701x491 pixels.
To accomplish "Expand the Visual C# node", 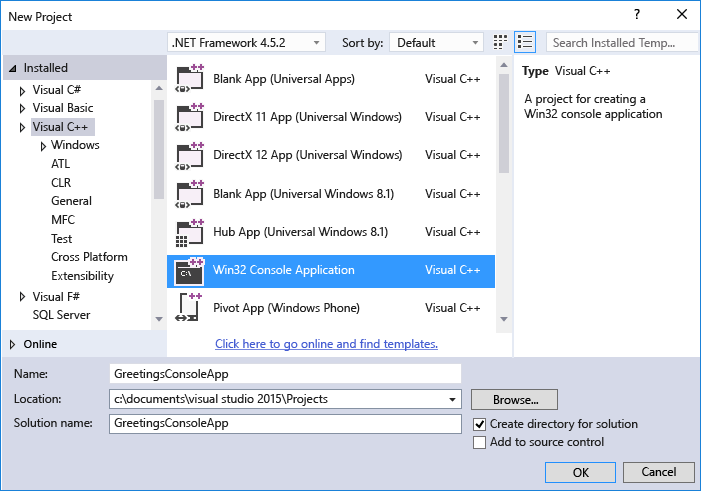I will 22,91.
